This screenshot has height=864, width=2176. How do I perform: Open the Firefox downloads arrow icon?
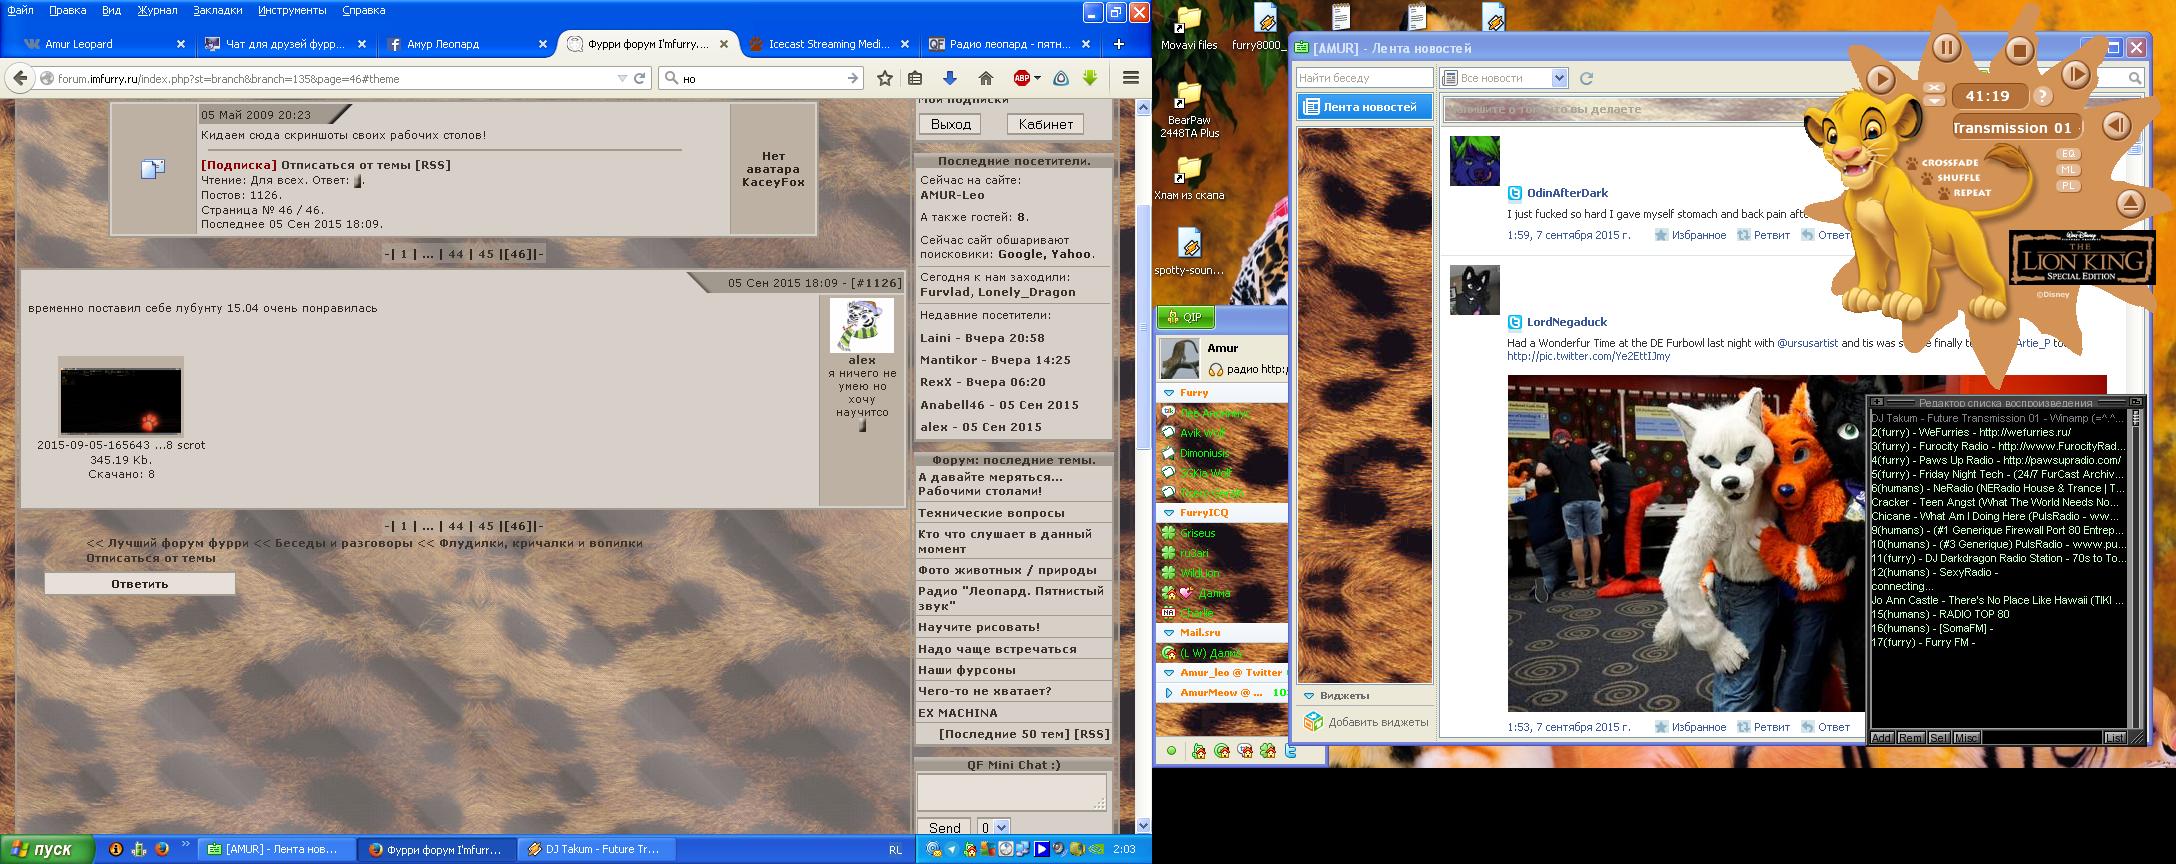click(950, 78)
